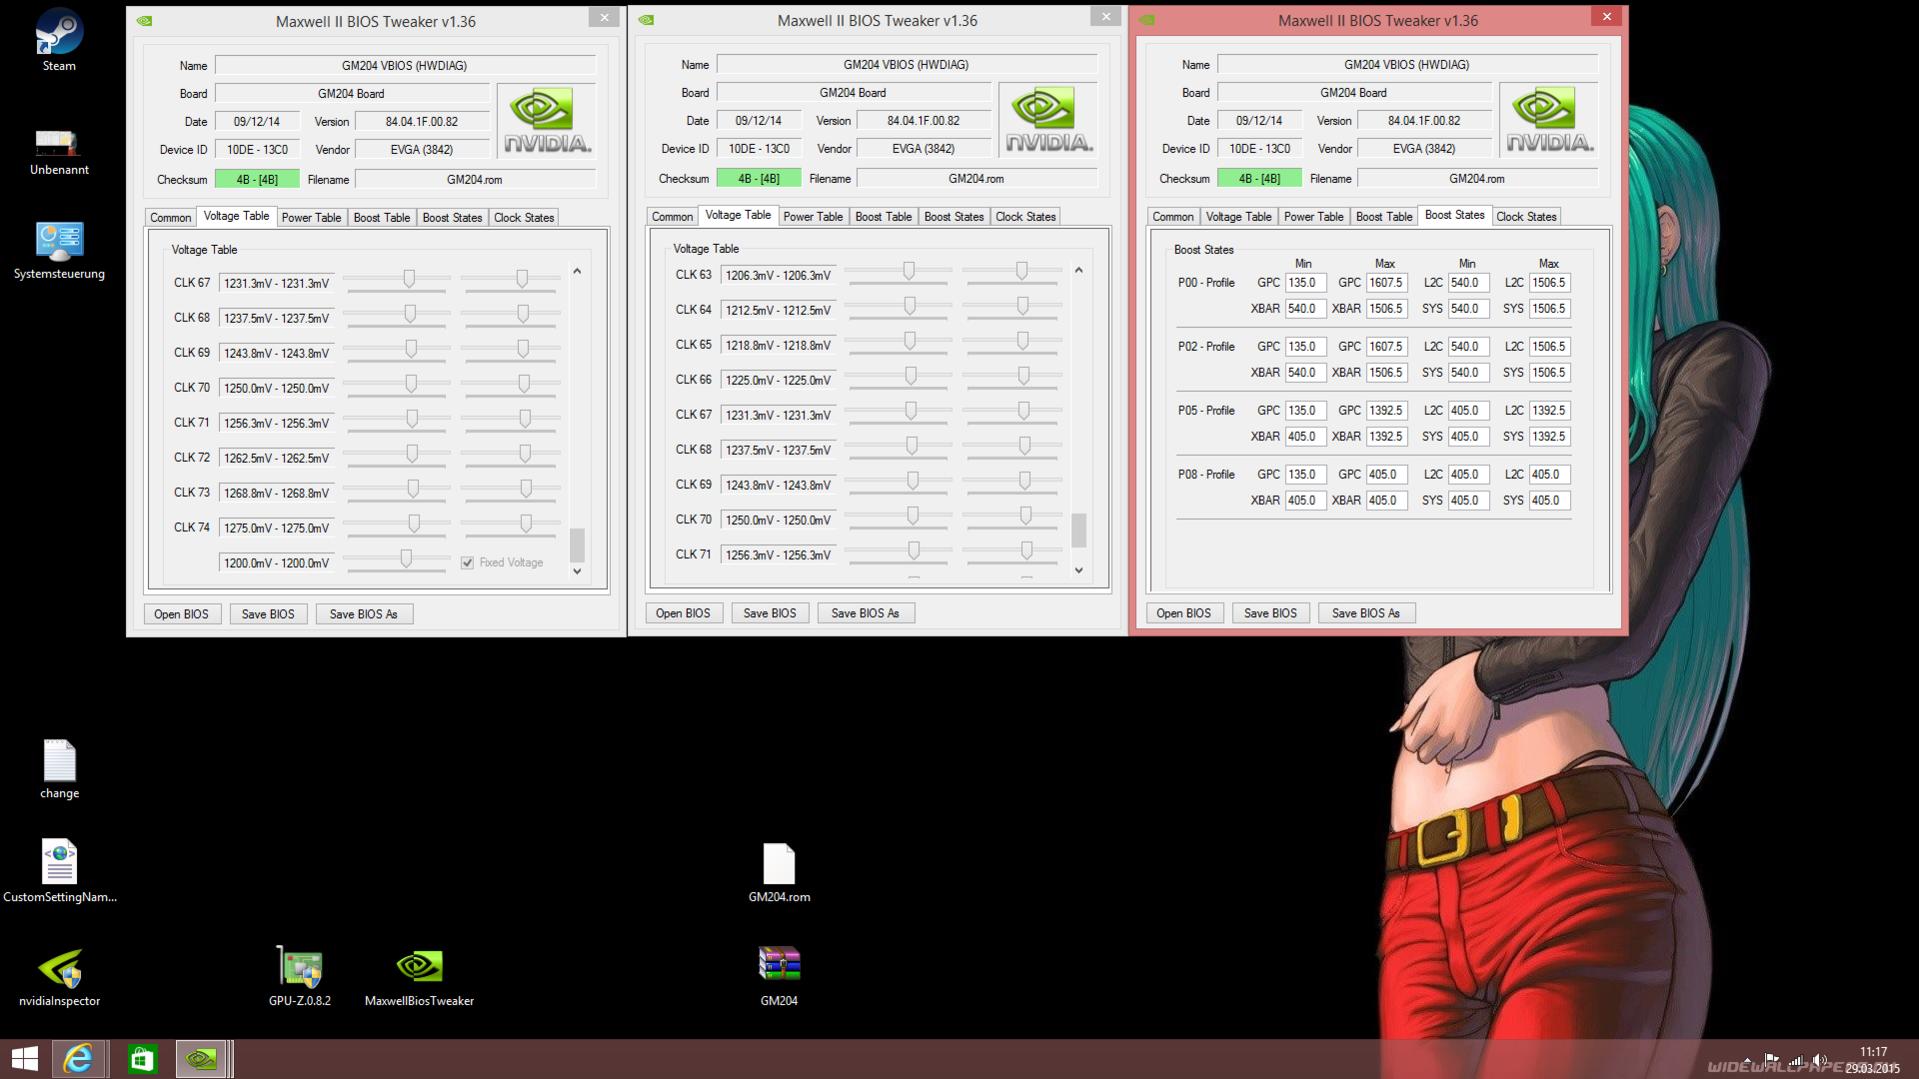
Task: Open the Action Center flag tray icon
Action: 1771,1059
